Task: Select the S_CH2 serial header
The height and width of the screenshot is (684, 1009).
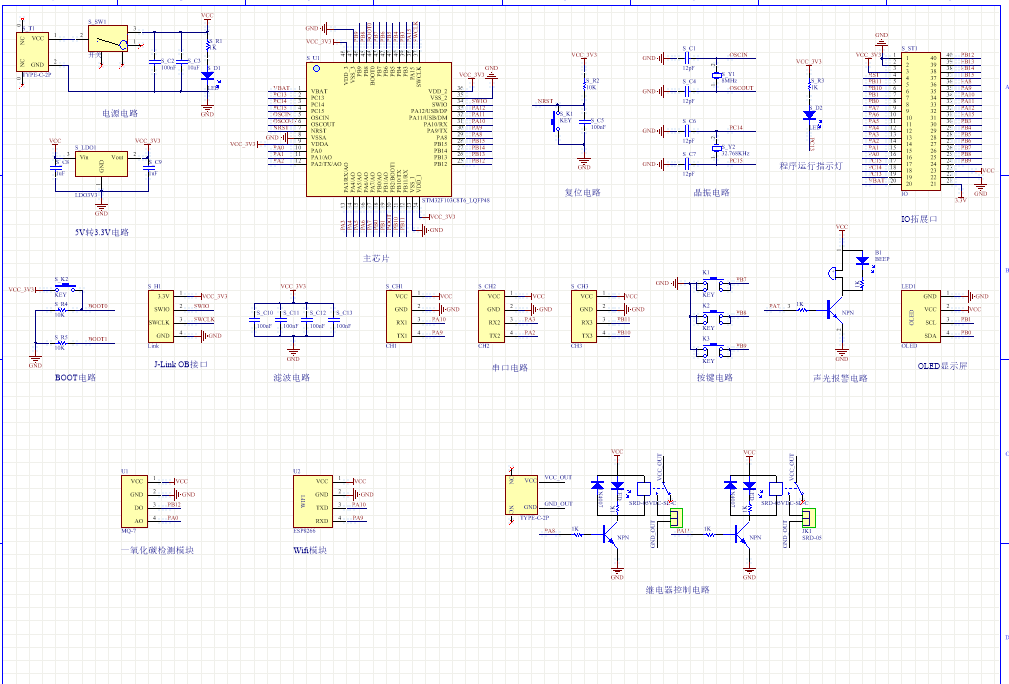Action: click(x=492, y=316)
